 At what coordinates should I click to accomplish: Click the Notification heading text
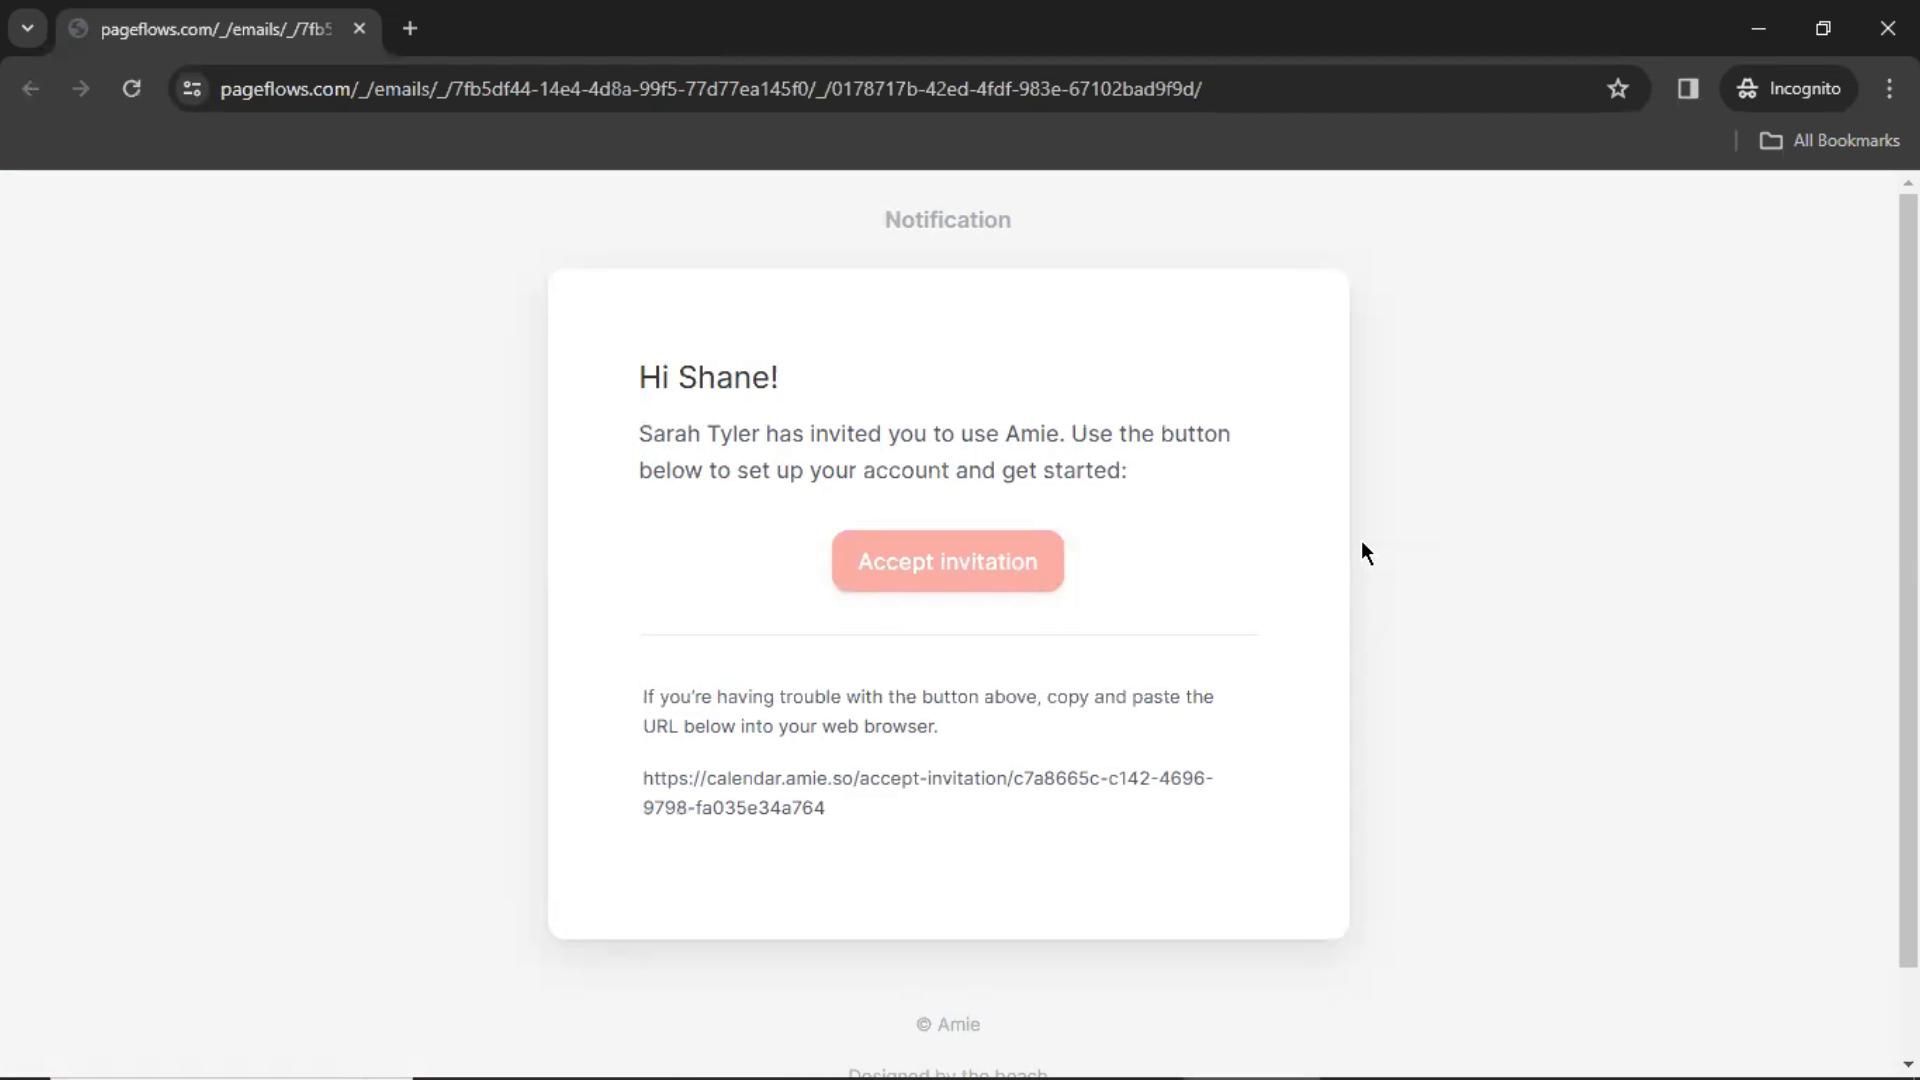pos(947,220)
